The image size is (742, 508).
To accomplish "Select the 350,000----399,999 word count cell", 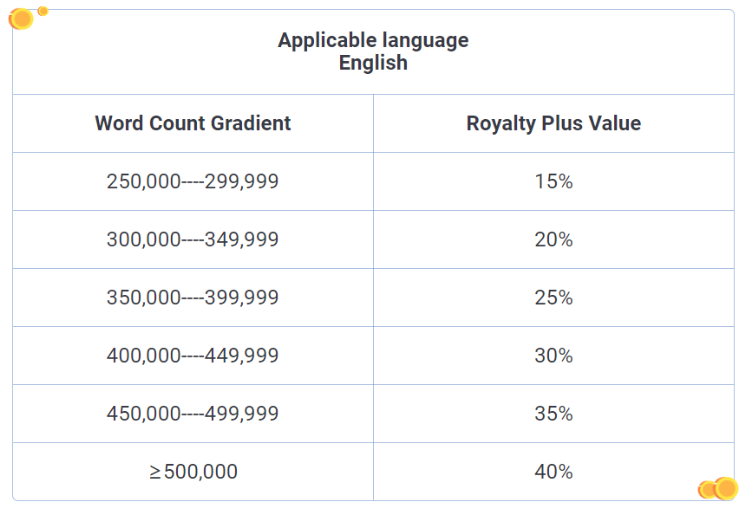I will (193, 298).
